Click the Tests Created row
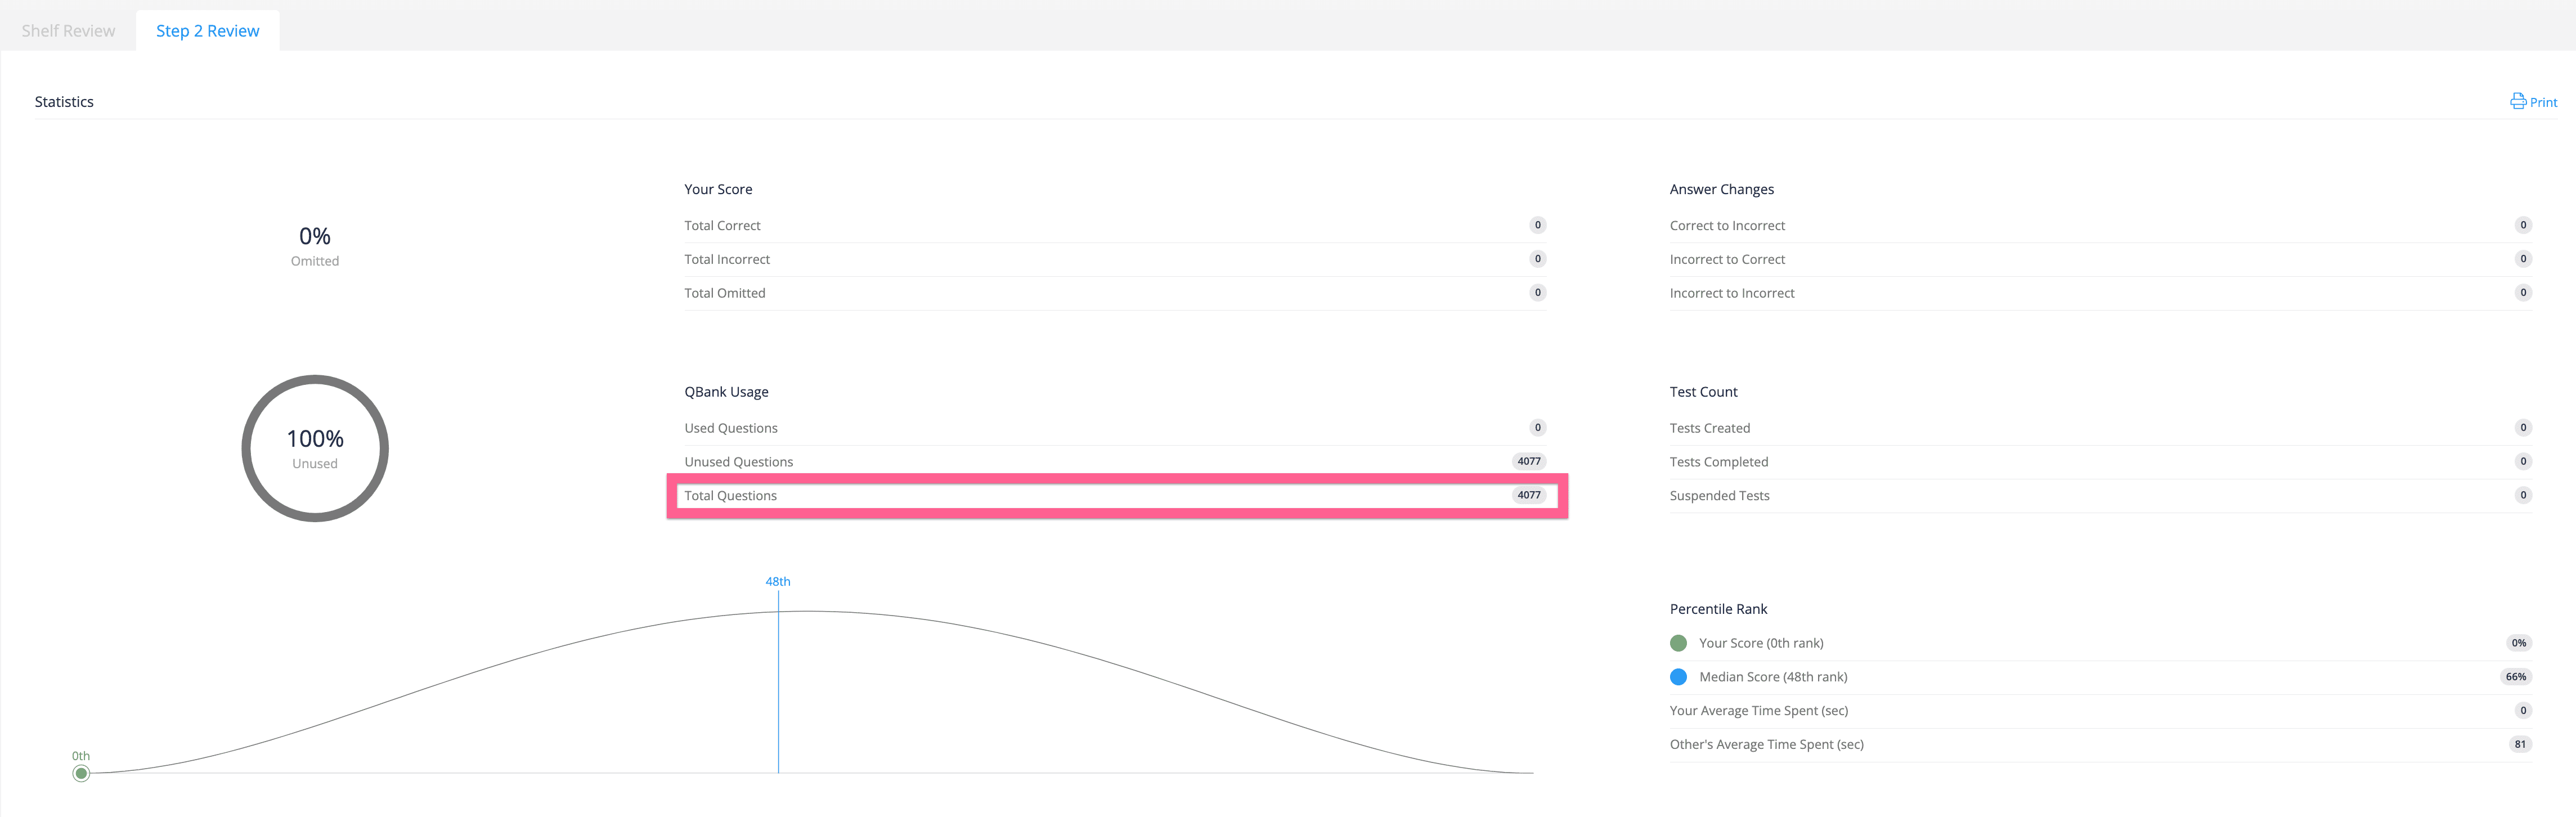 (2100, 428)
